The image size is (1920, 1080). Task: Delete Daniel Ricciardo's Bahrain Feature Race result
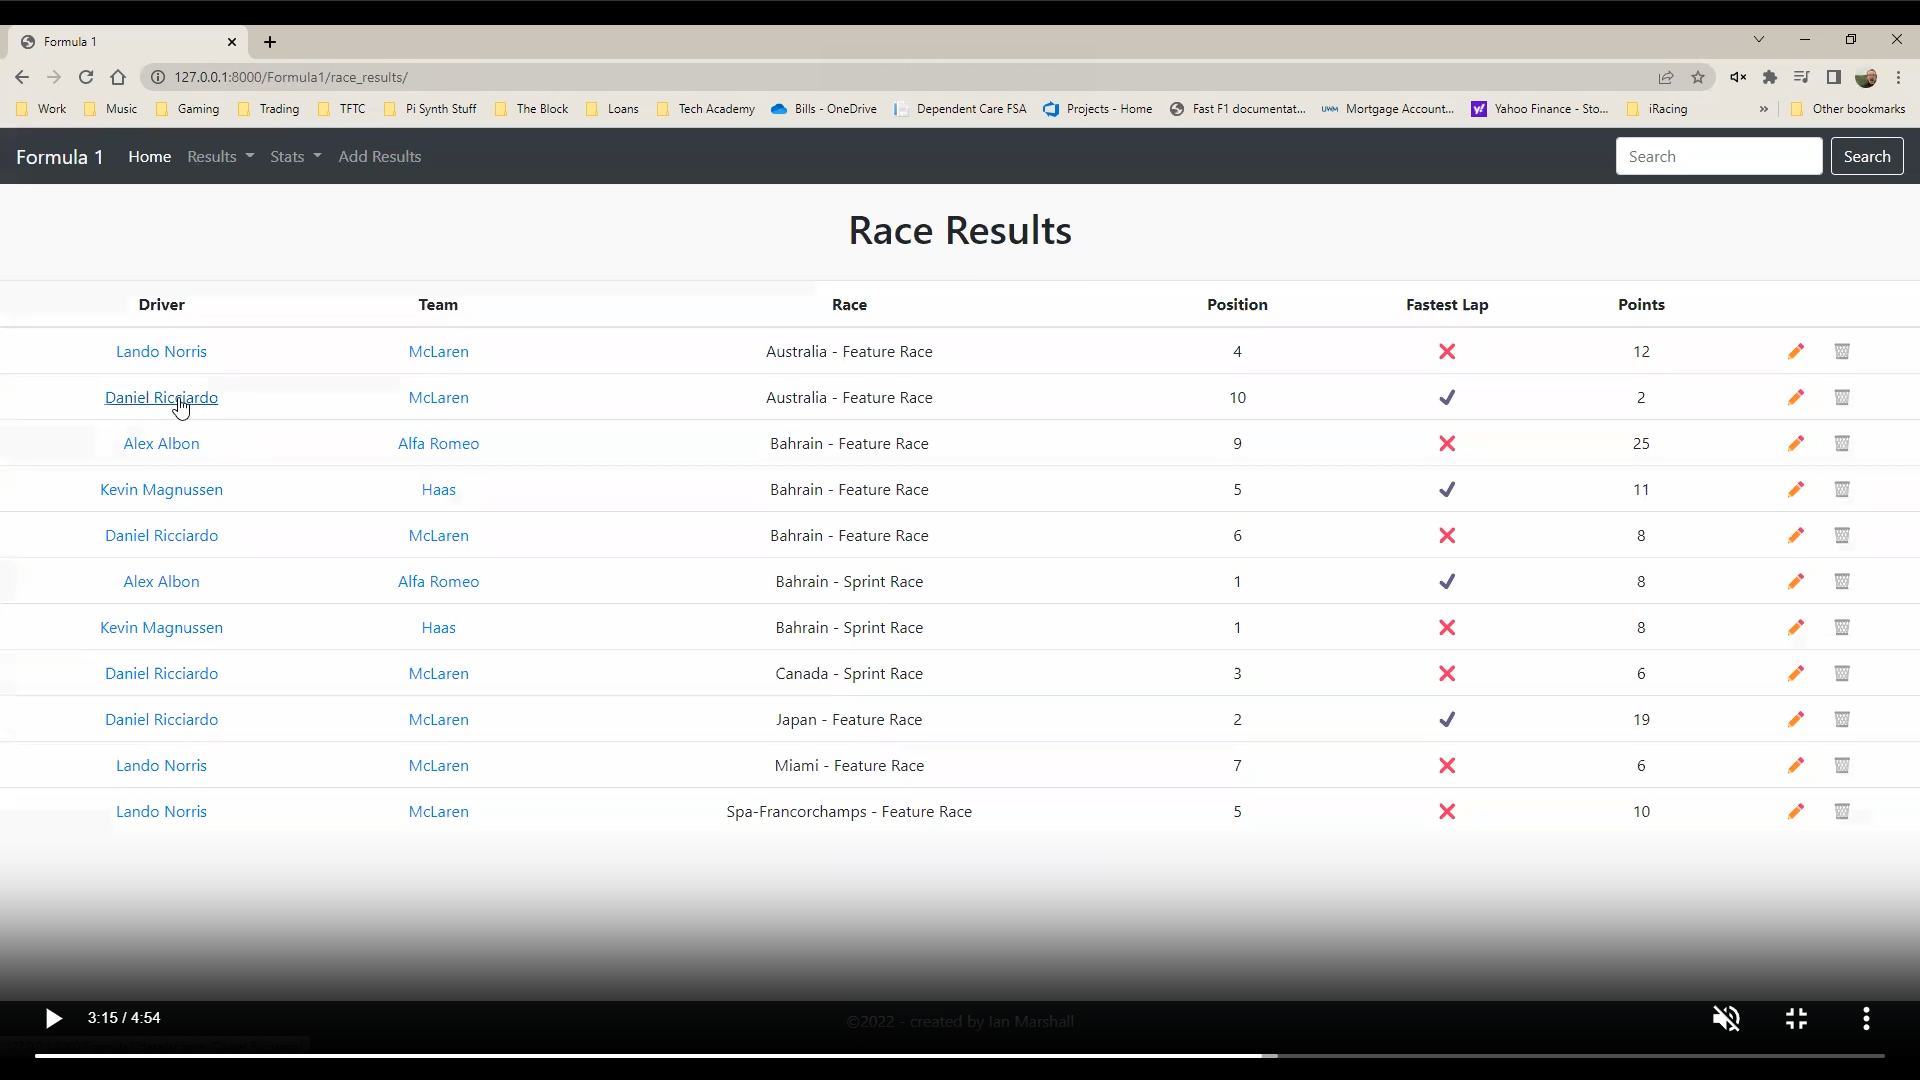pos(1842,535)
